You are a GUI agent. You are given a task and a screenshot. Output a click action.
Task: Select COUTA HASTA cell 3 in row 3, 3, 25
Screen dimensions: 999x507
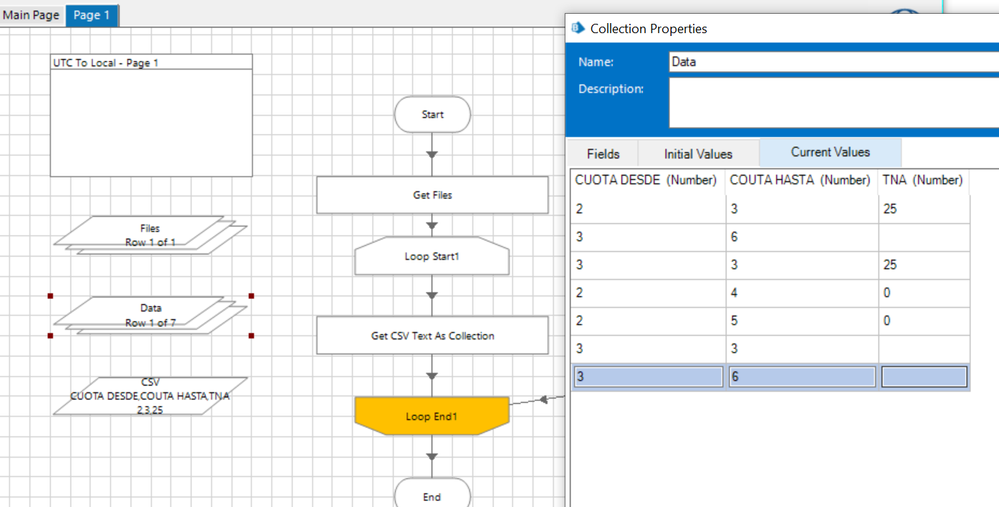802,265
